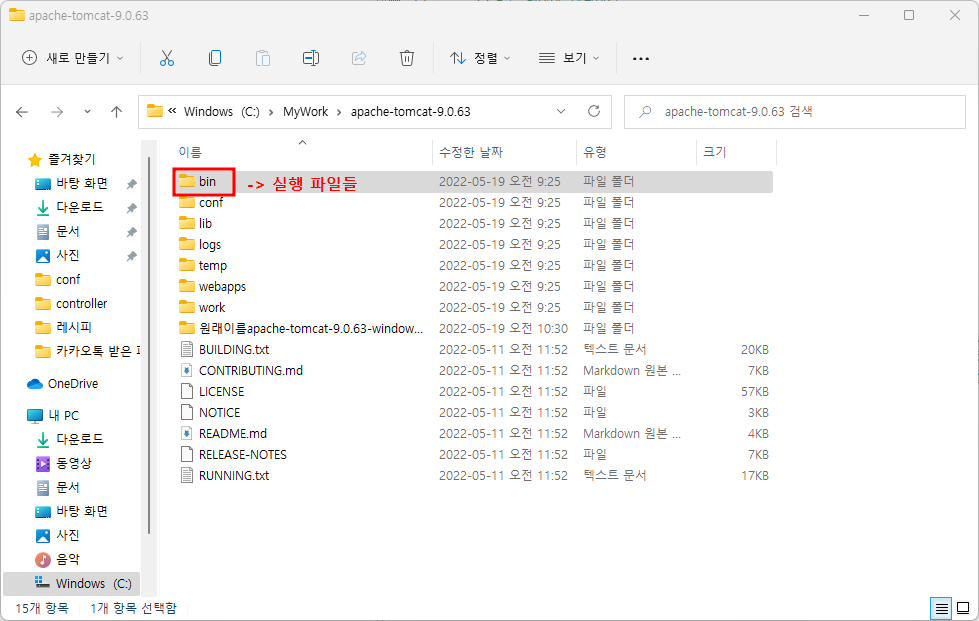Select the NOTICE file
This screenshot has height=621, width=979.
tap(473, 413)
